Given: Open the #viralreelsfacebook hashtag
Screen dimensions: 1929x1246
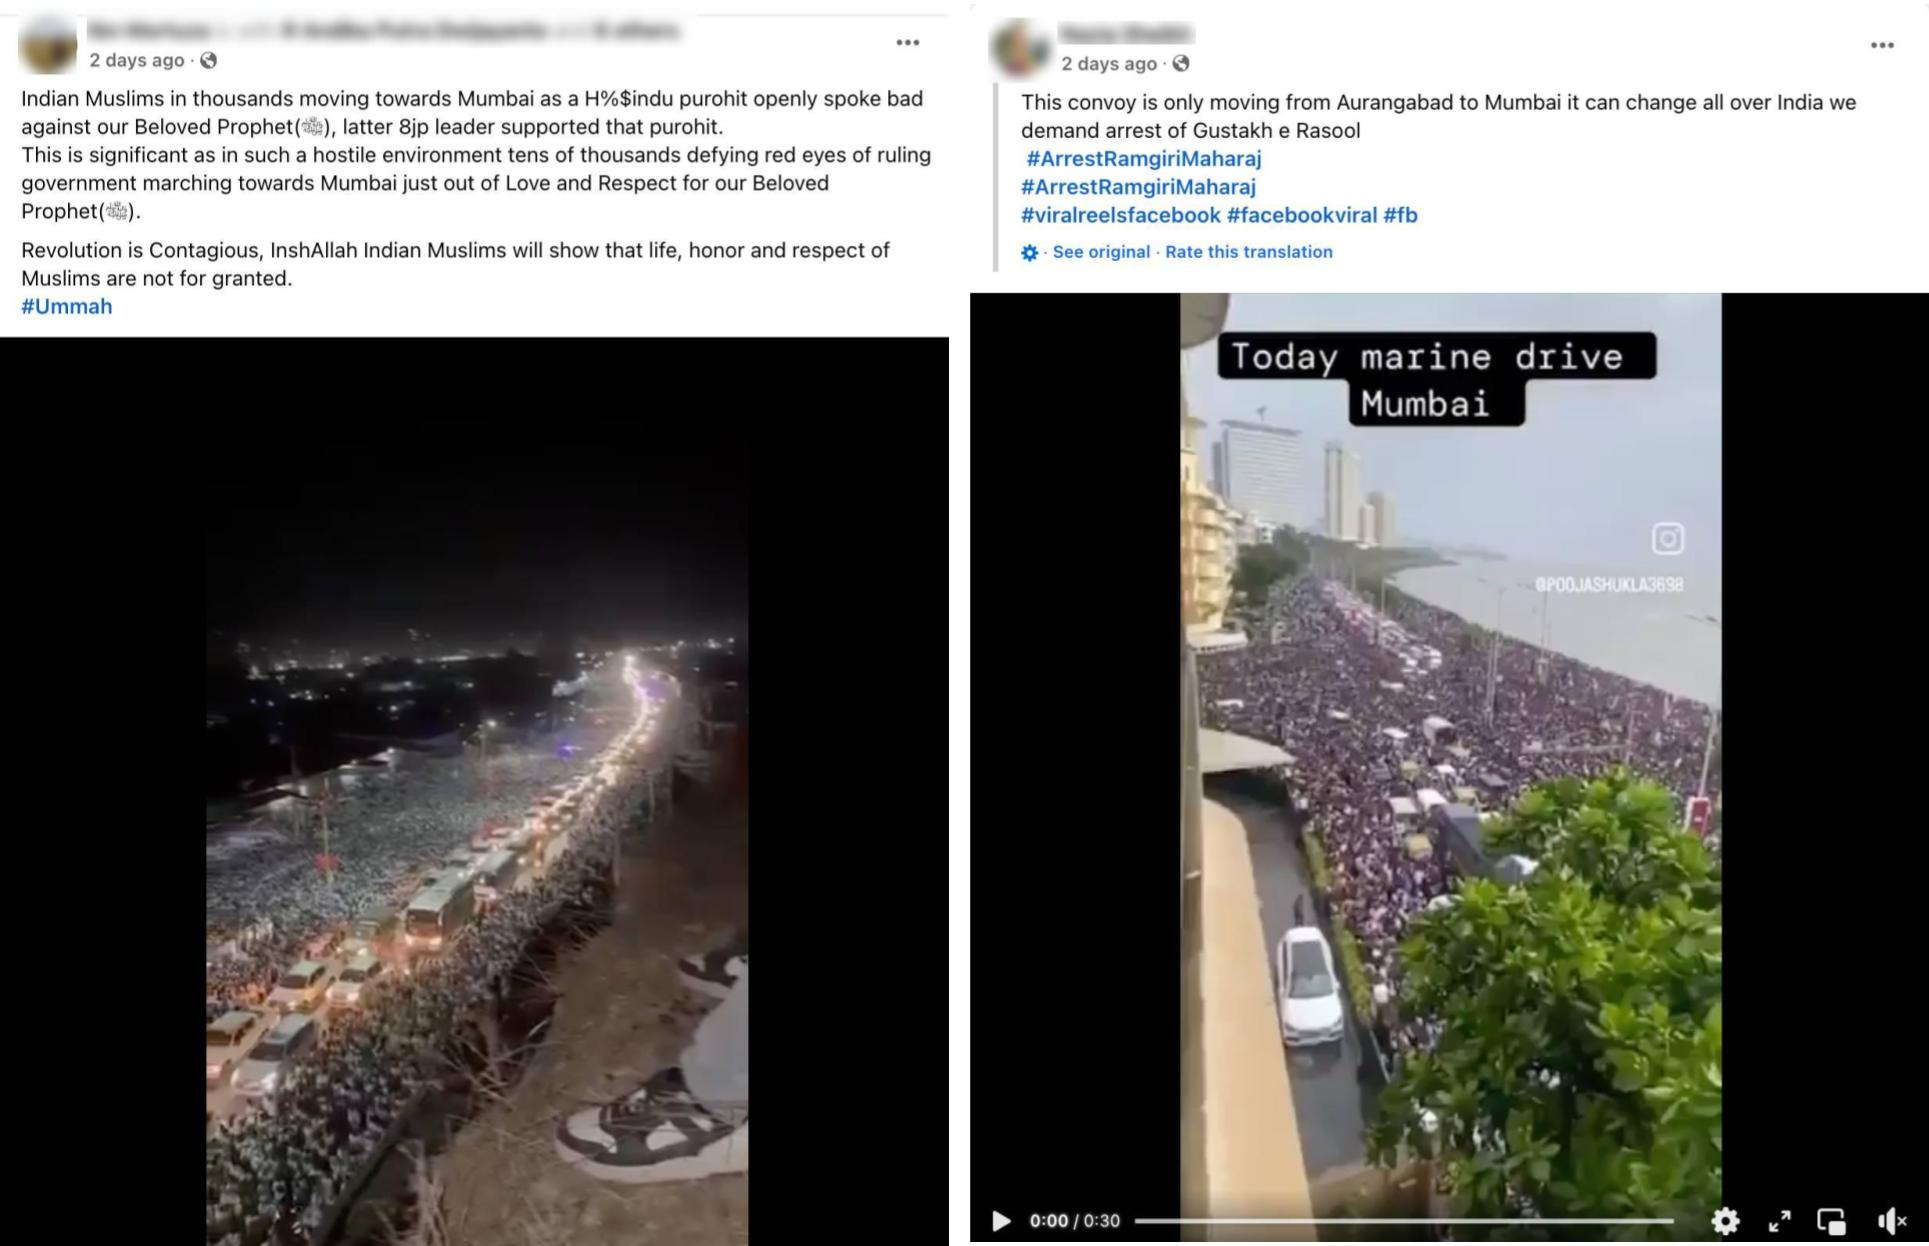Looking at the screenshot, I should click(x=1120, y=215).
